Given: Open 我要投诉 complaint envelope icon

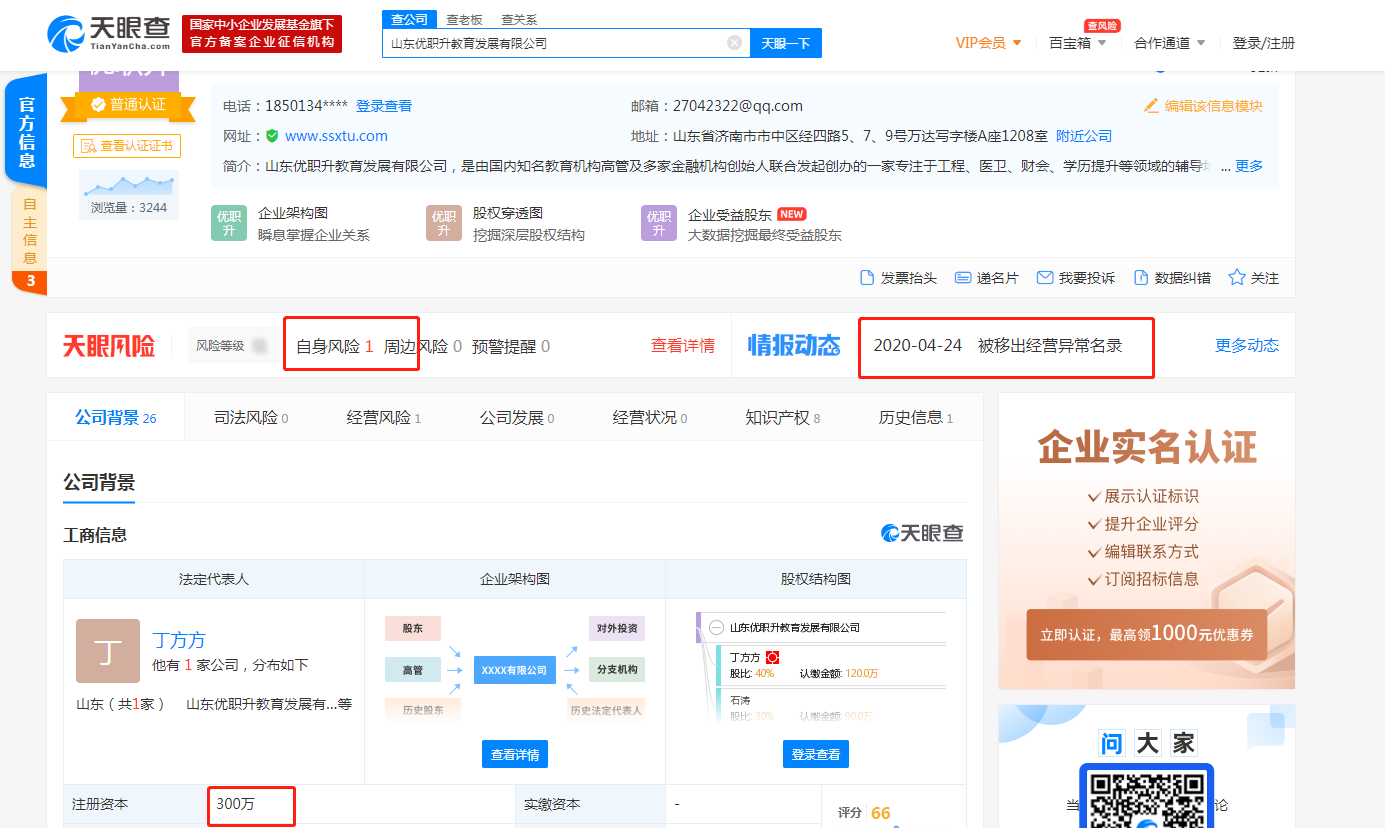Looking at the screenshot, I should click(1045, 278).
